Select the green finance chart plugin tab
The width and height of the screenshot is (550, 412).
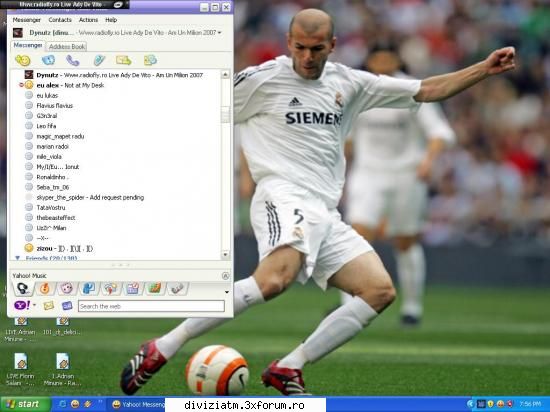155,289
